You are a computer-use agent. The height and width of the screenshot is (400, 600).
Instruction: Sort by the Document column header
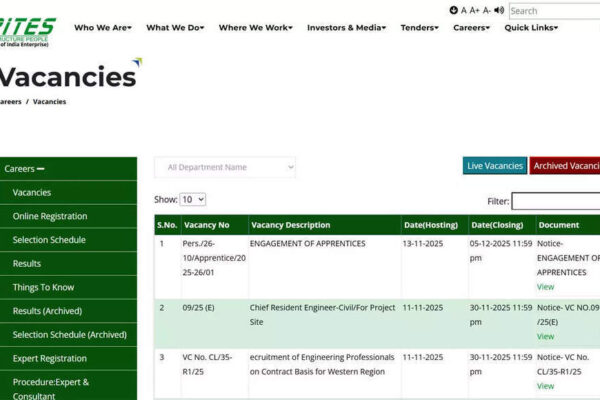(x=568, y=225)
